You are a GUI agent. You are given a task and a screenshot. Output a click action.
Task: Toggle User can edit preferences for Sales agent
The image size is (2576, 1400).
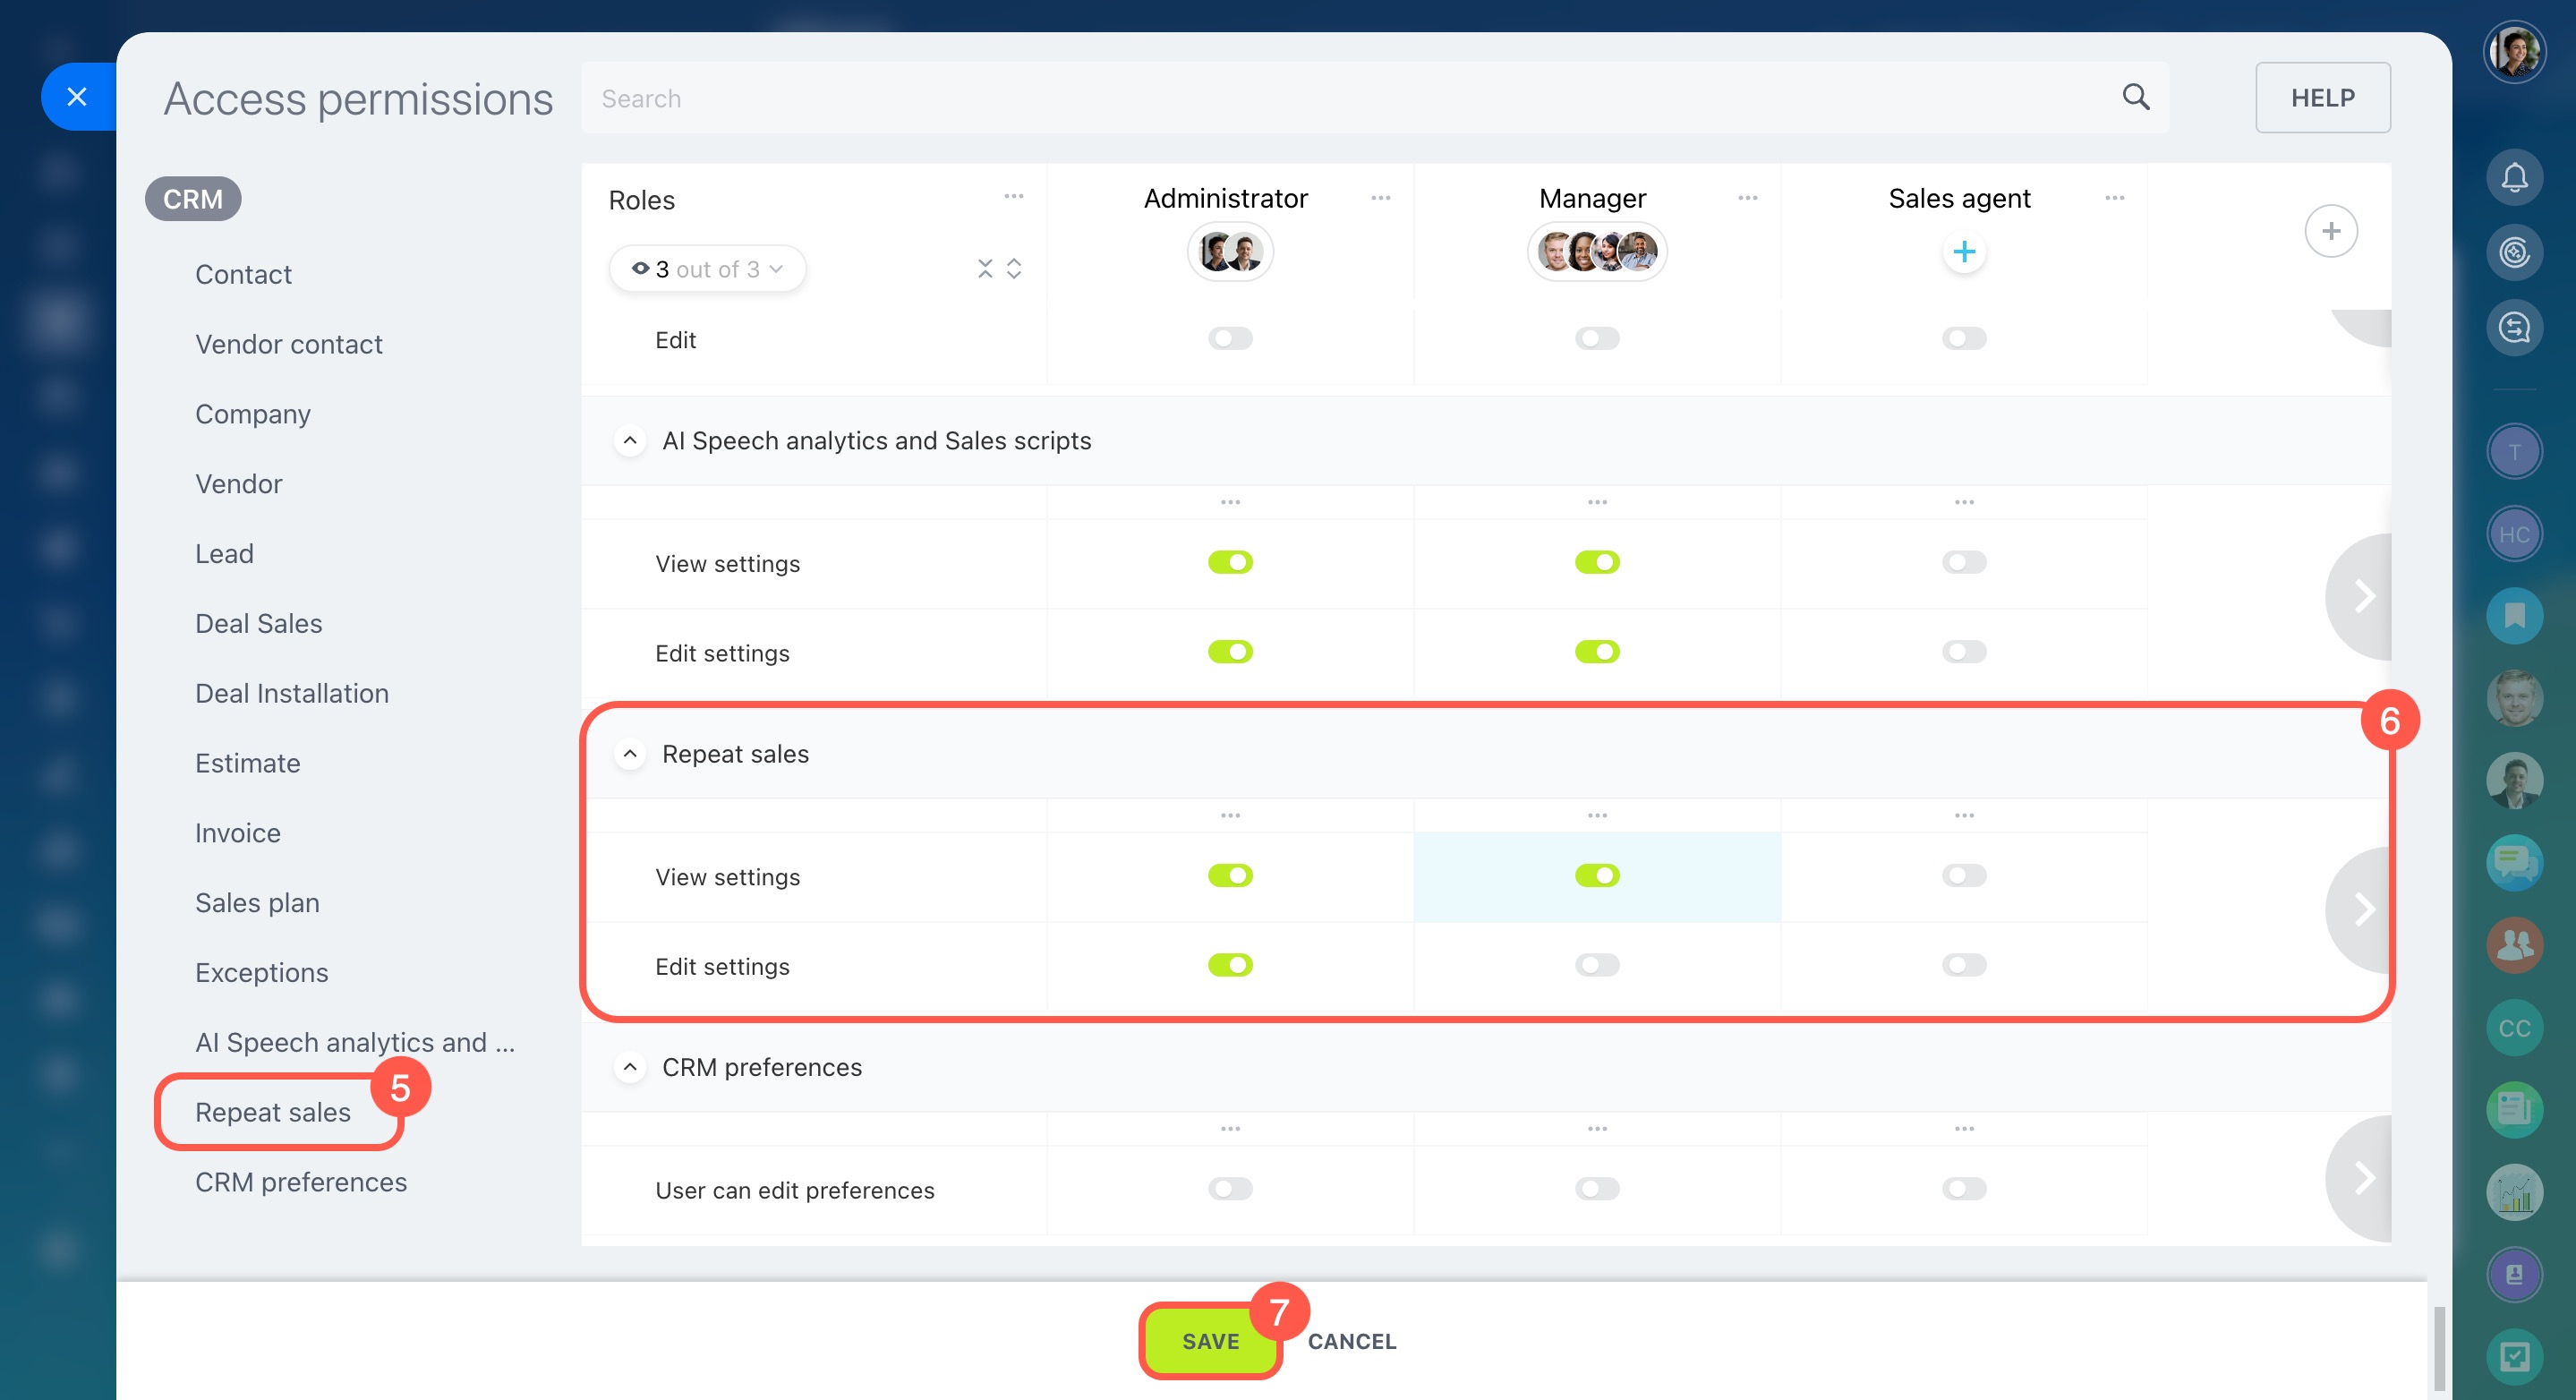[1963, 1189]
